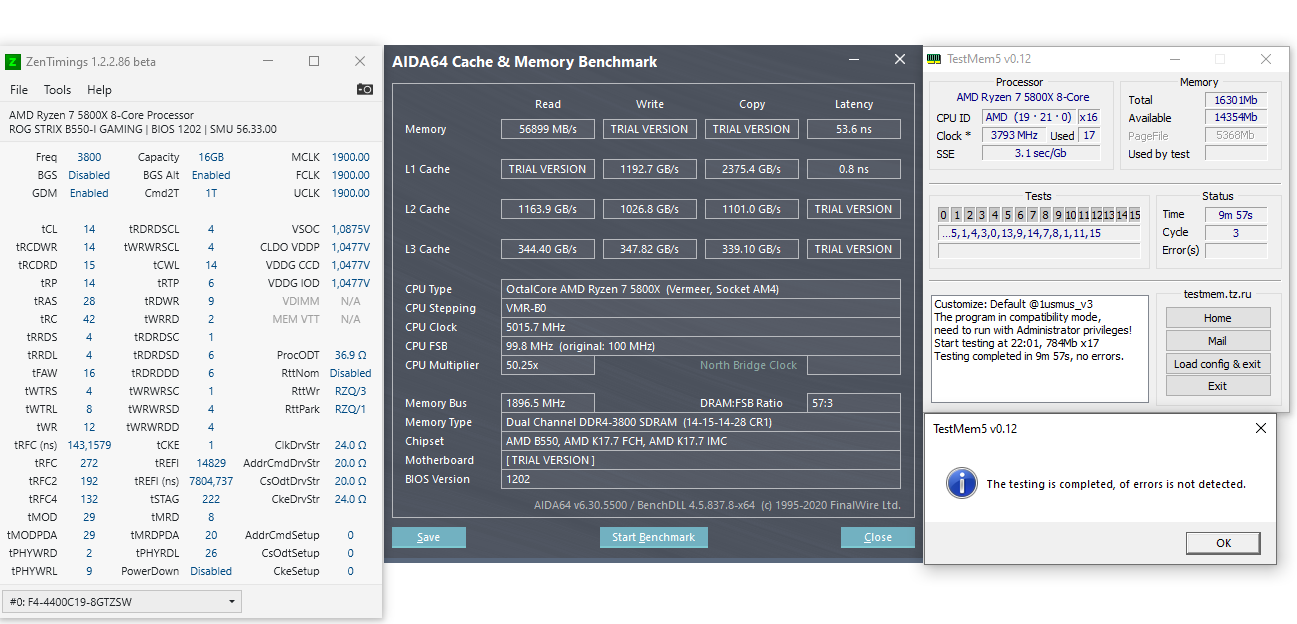Viewport: 1297px width, 624px height.
Task: Click OK in the TestMem5 completion dialog
Action: tap(1223, 543)
